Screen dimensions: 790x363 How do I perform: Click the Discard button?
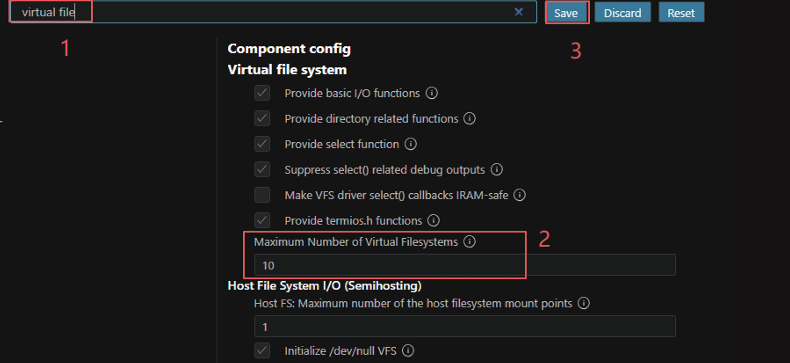[x=623, y=13]
